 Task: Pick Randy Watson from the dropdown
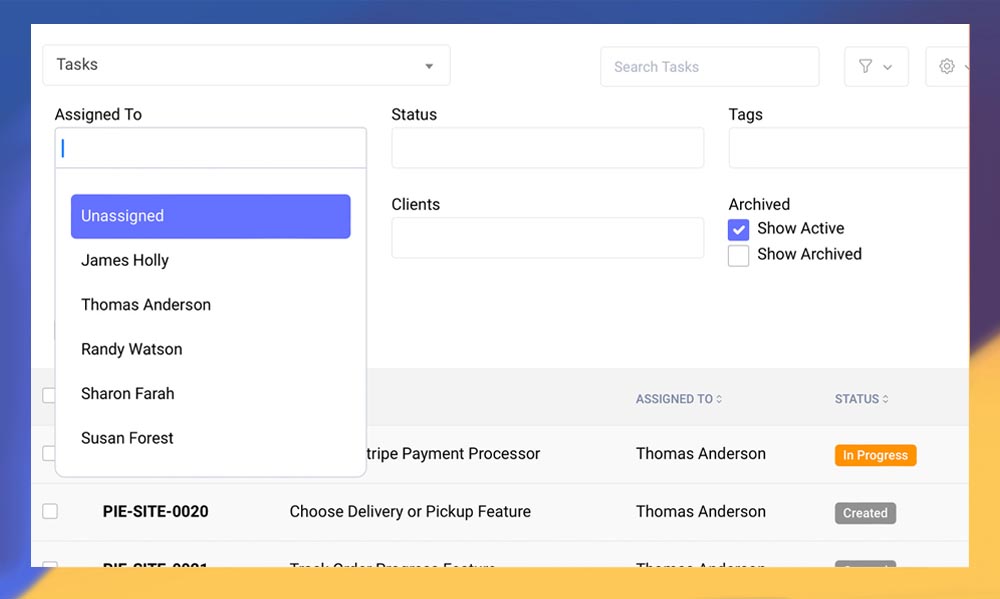[x=132, y=349]
